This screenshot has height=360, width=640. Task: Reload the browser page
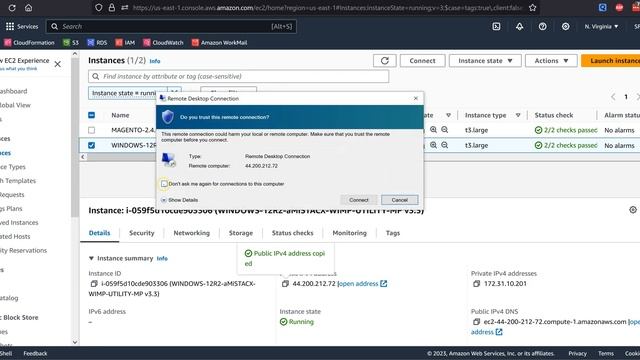coord(12,7)
